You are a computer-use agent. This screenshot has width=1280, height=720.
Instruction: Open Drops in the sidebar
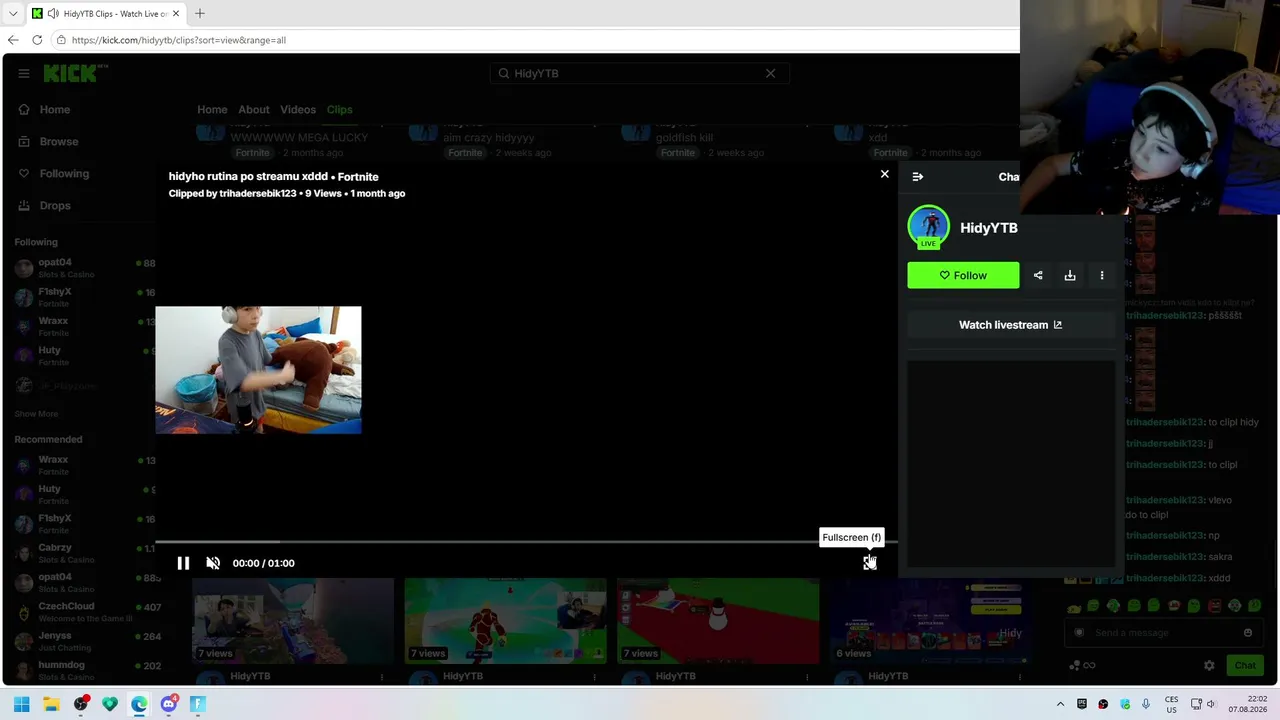pos(55,205)
